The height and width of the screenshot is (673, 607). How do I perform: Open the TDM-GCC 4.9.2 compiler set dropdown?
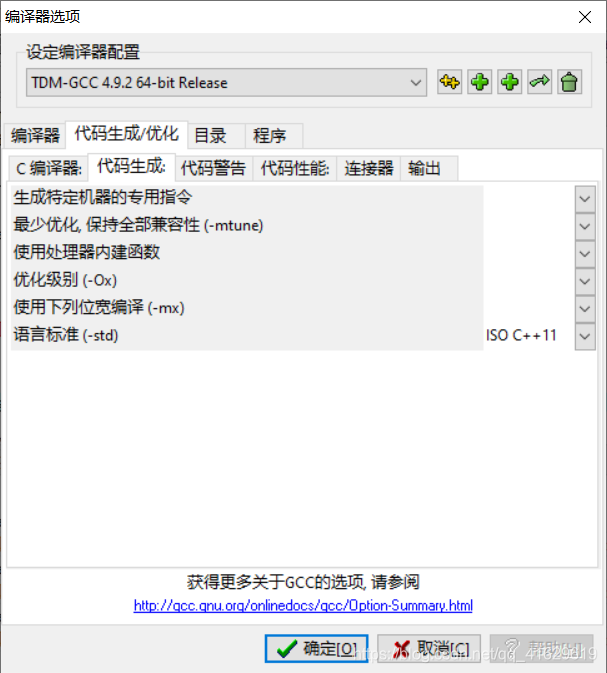tap(226, 82)
